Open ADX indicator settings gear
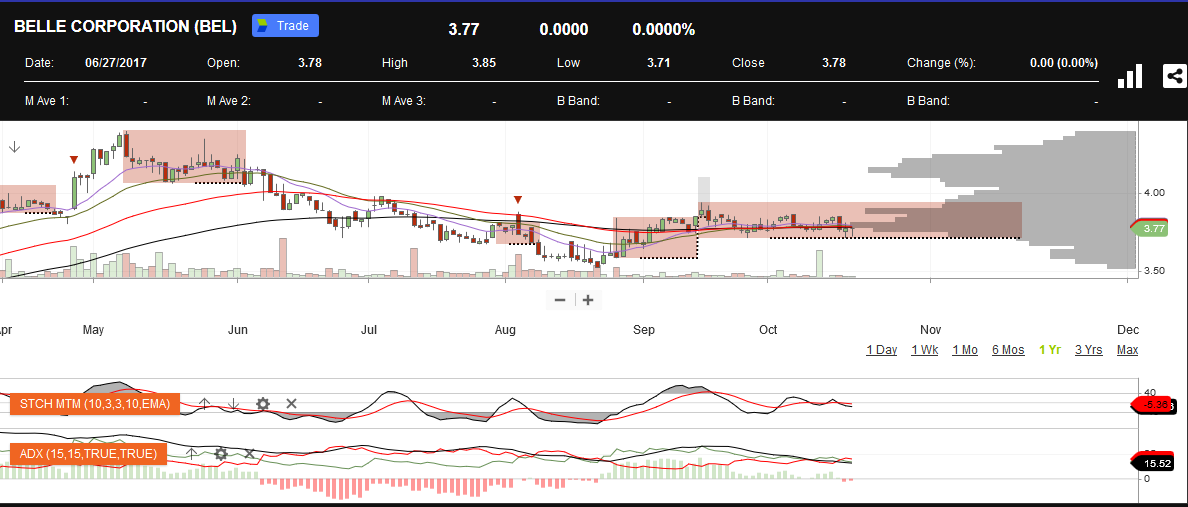Image resolution: width=1188 pixels, height=507 pixels. 220,454
